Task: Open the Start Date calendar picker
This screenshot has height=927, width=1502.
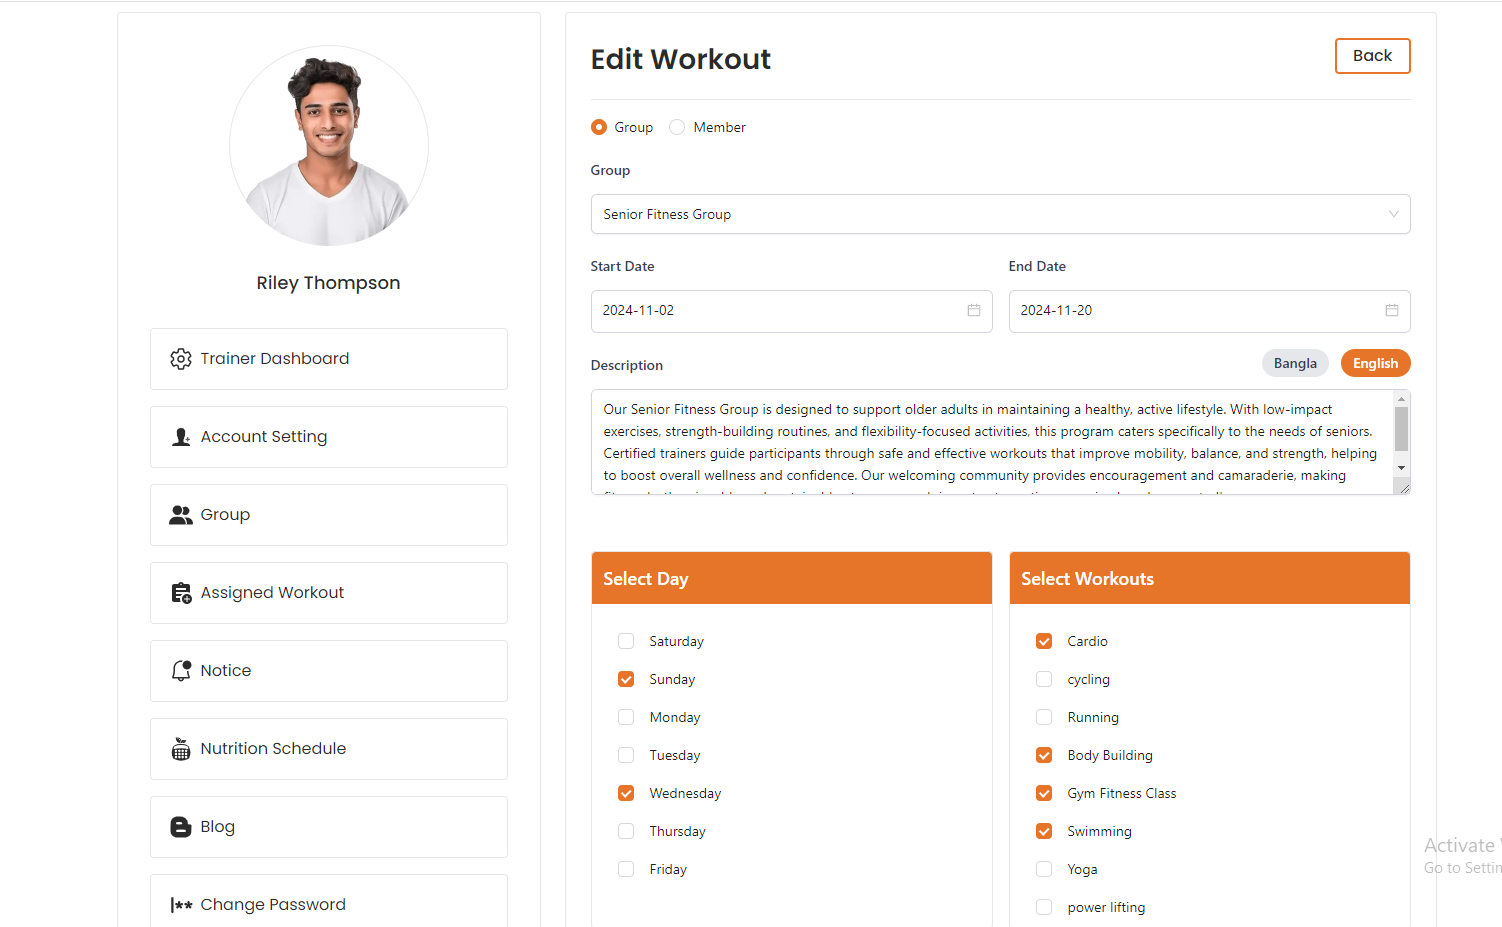Action: pyautogui.click(x=973, y=311)
